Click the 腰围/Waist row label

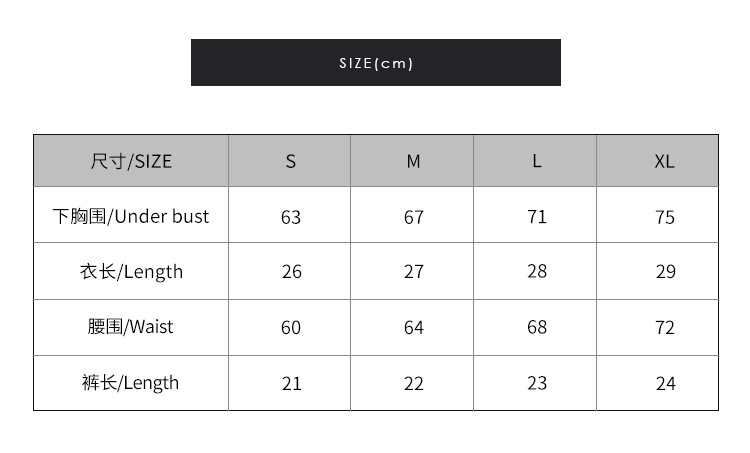[x=131, y=327]
